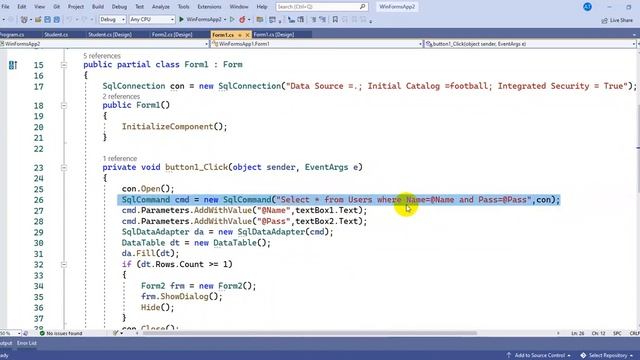Open the Help menu
This screenshot has width=640, height=360.
tap(262, 7)
